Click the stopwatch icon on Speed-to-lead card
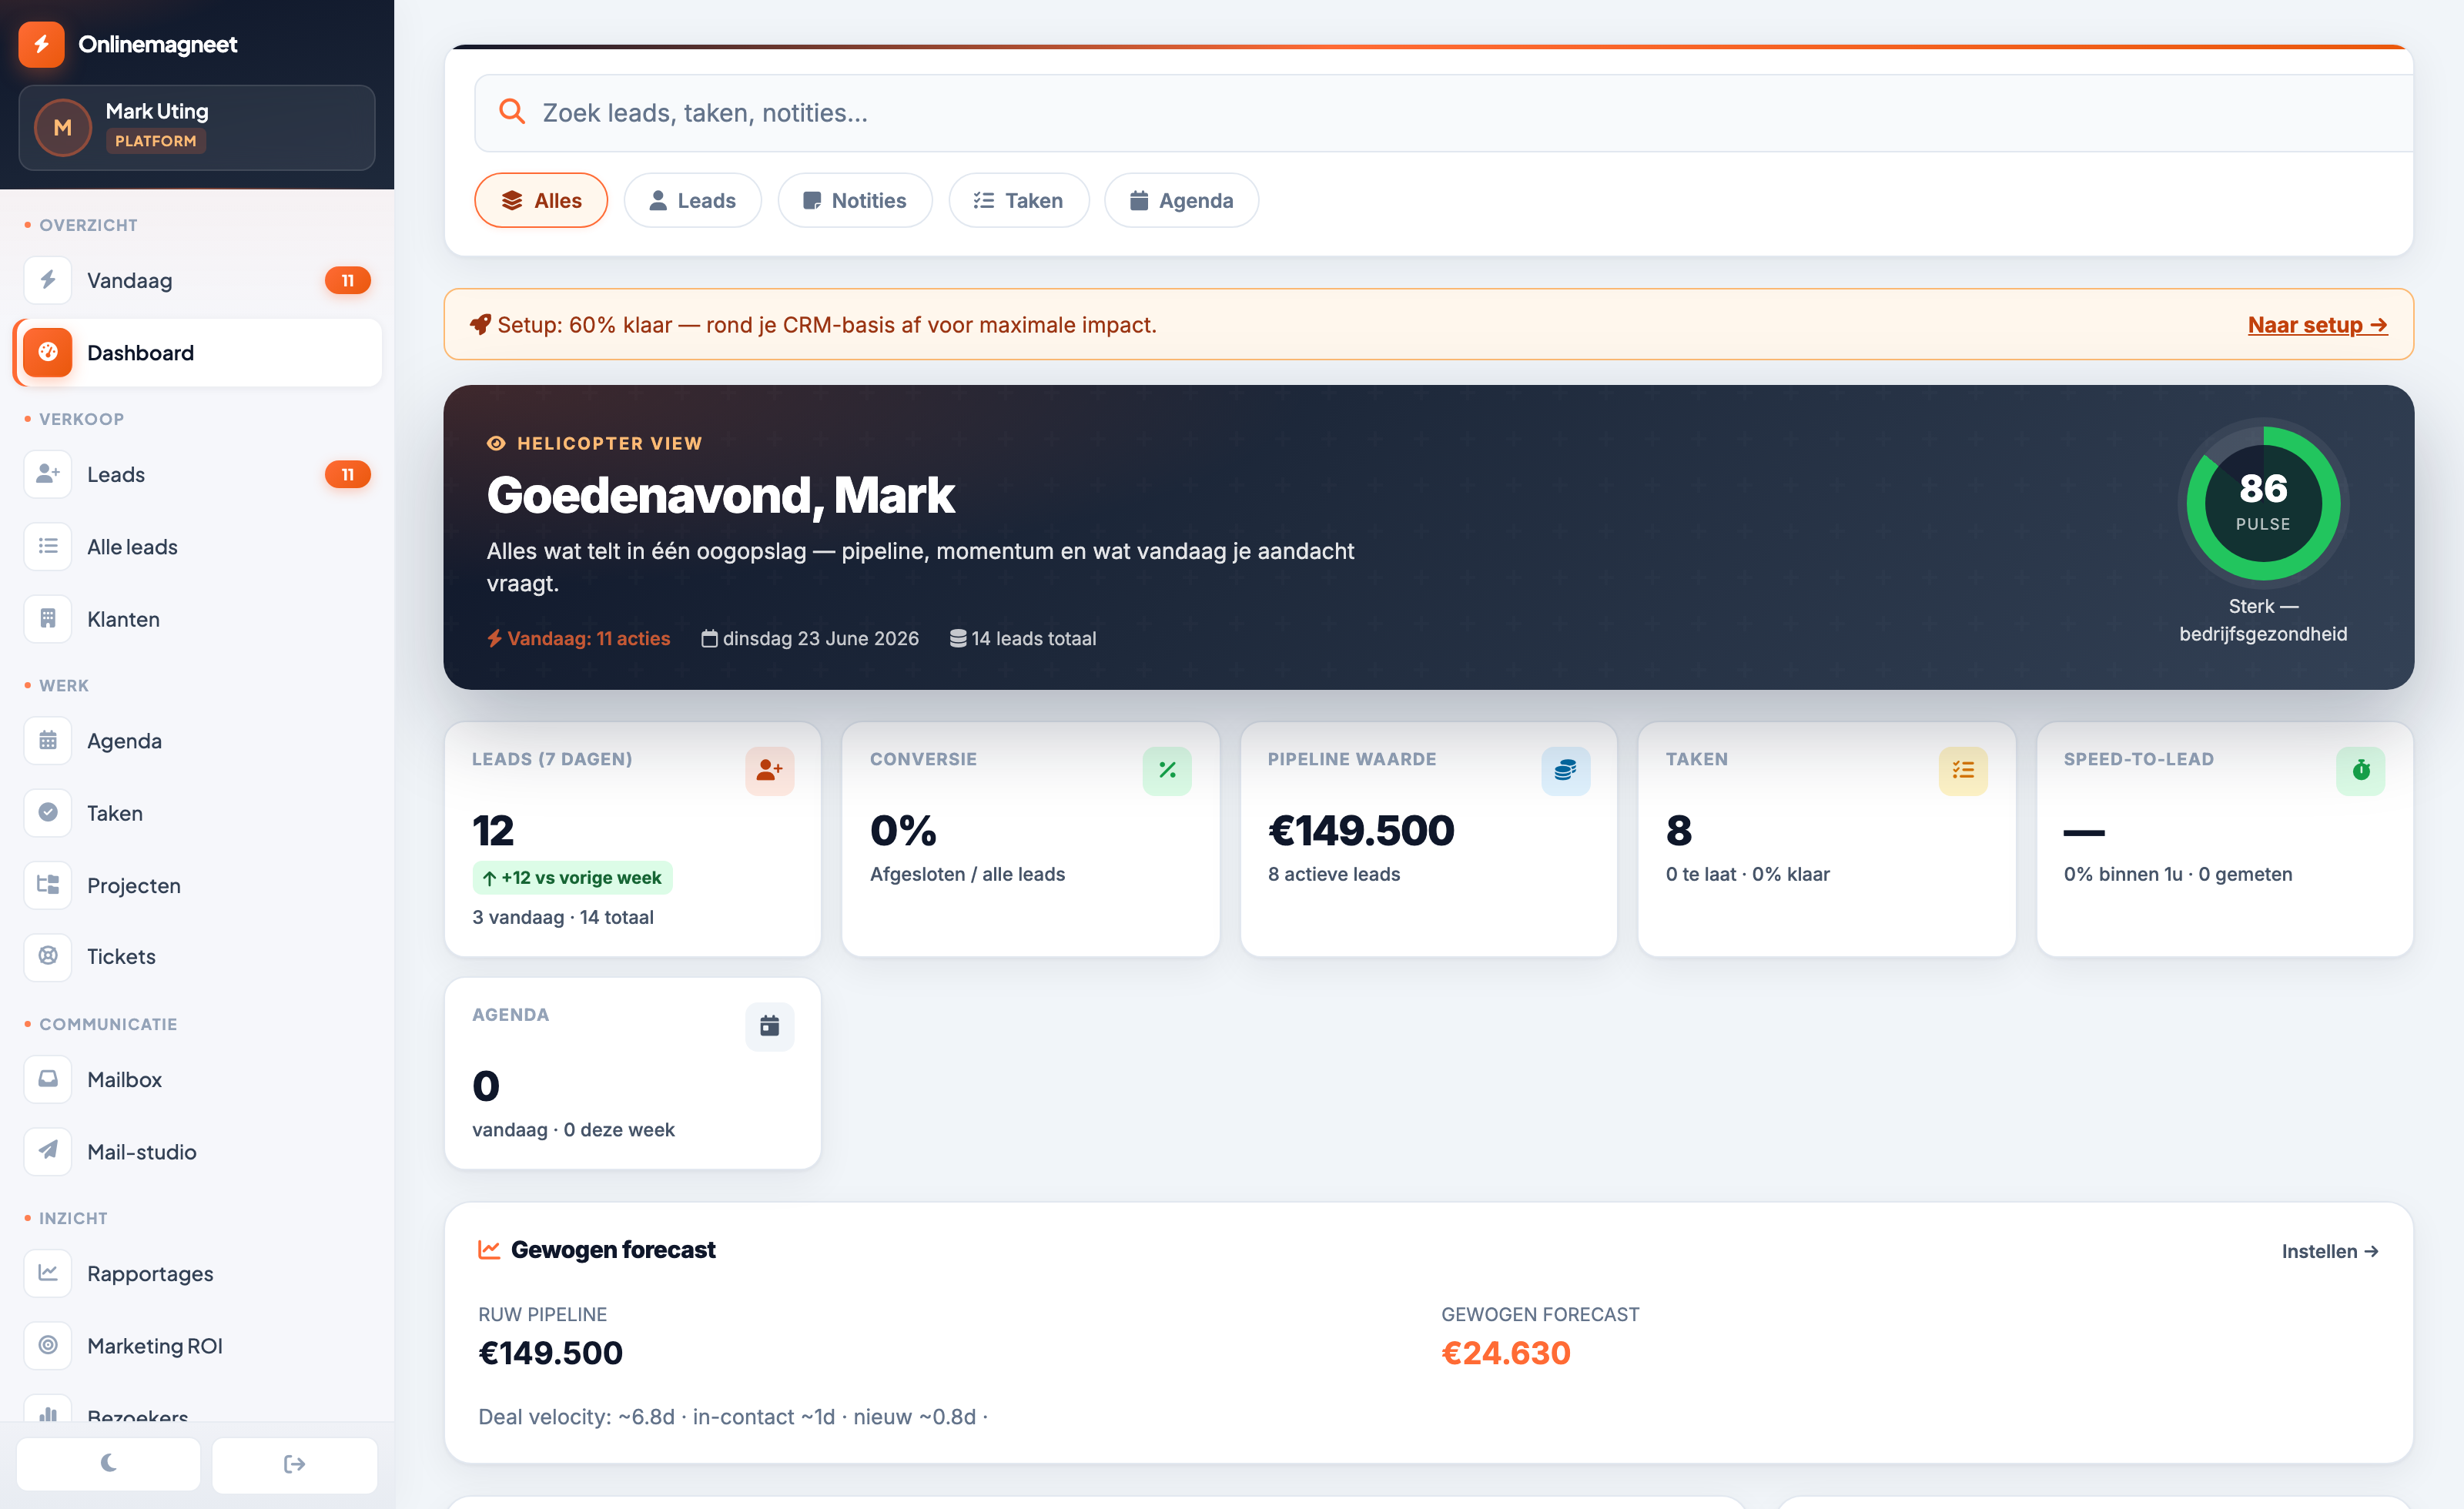This screenshot has height=1509, width=2464. click(2360, 770)
